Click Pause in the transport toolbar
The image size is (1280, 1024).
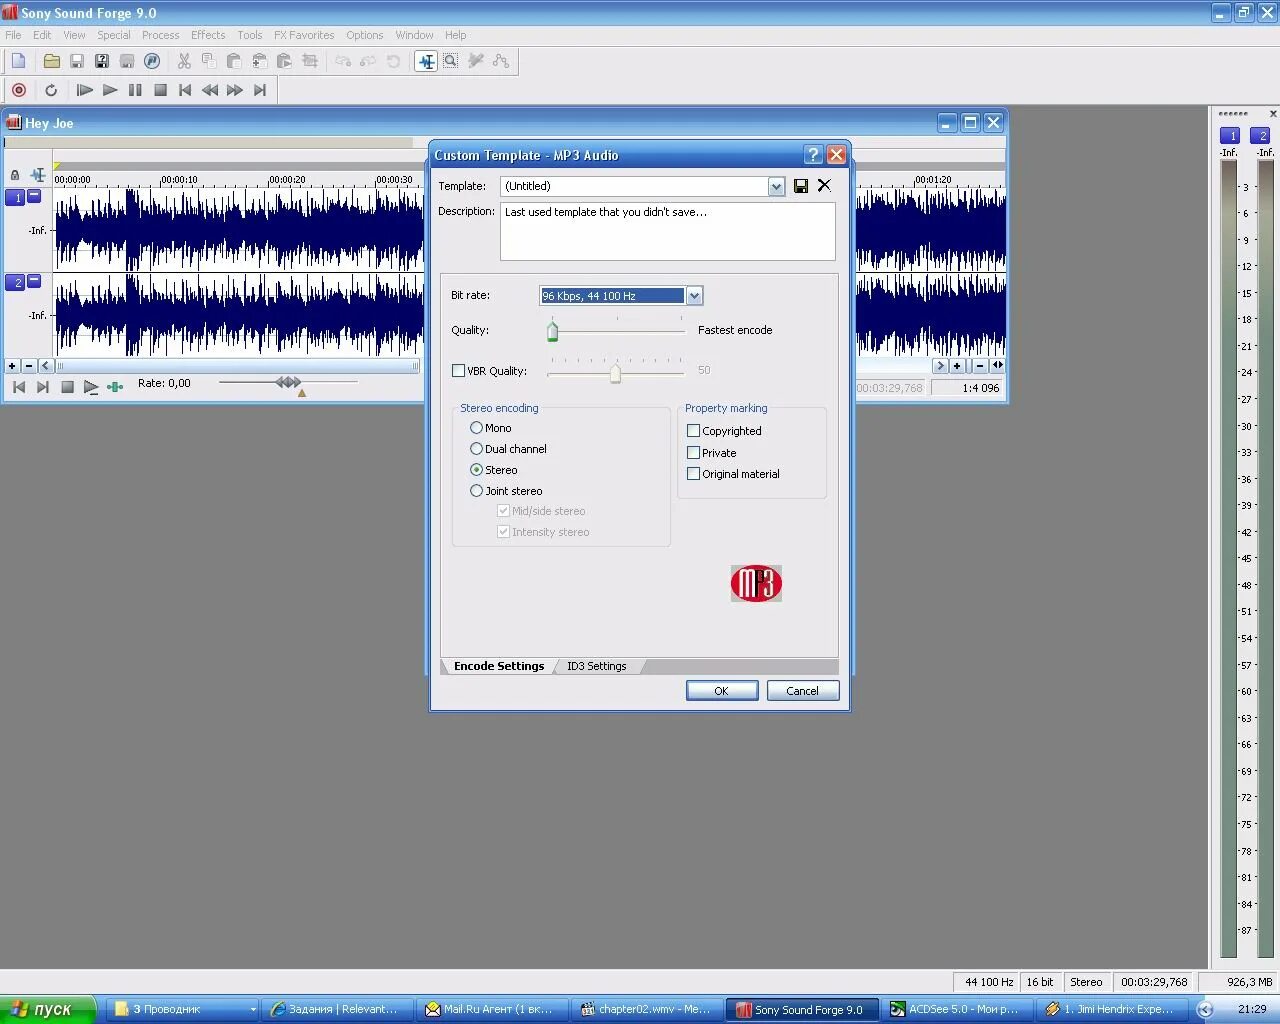click(x=135, y=90)
